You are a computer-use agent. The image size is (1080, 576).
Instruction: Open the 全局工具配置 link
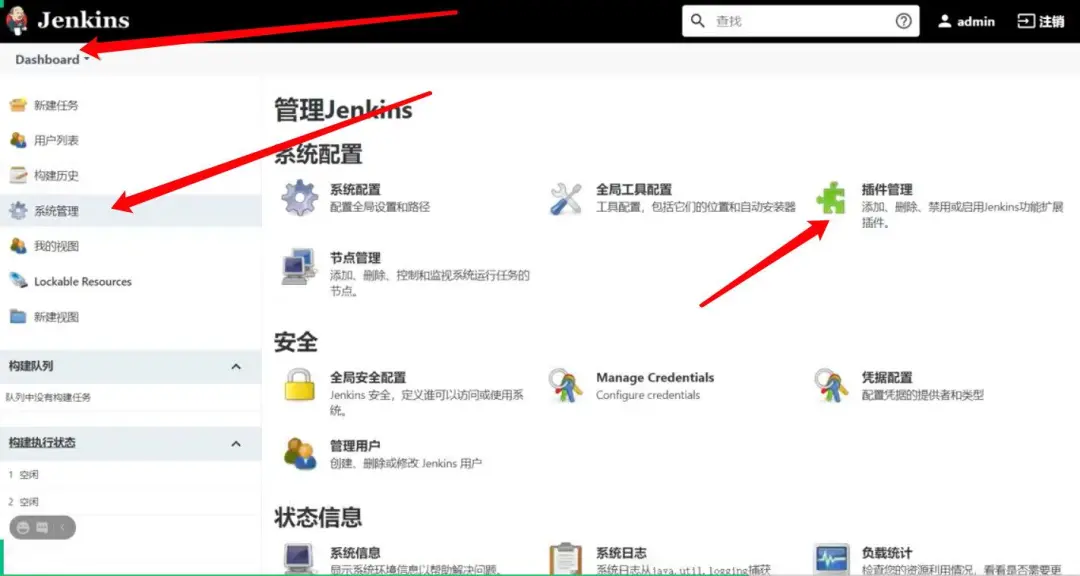tap(634, 189)
